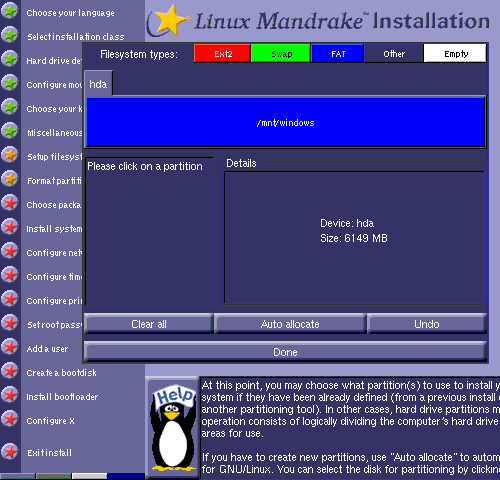Click the dark blue color theme swatch at bottom
Viewport: 500px width, 480px height.
[x=126, y=476]
